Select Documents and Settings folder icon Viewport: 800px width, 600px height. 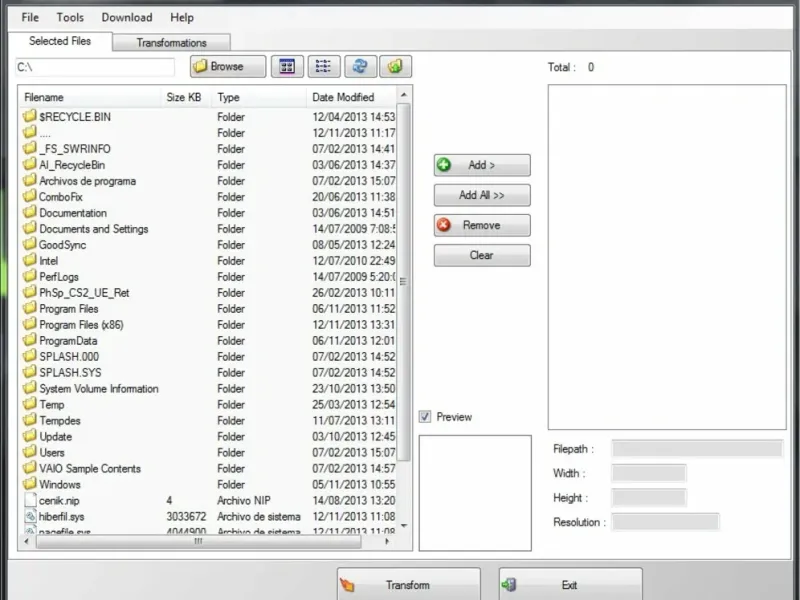click(30, 228)
